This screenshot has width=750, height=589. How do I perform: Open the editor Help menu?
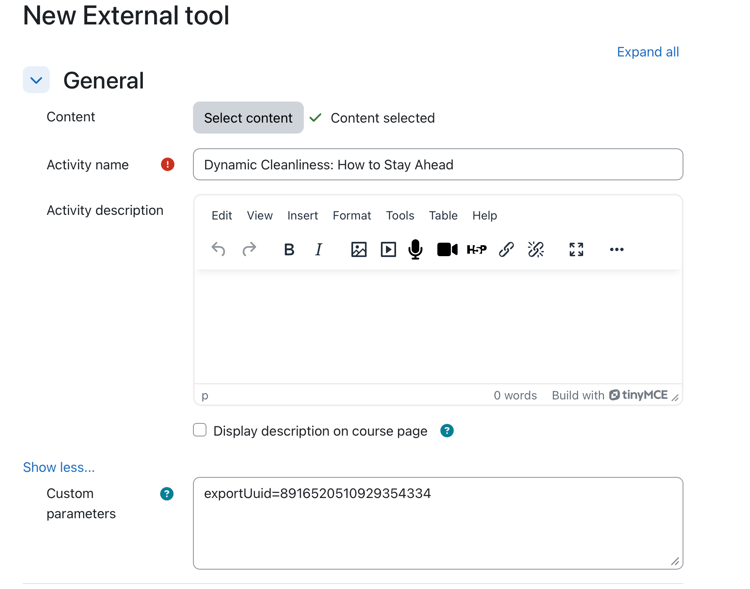pos(485,215)
